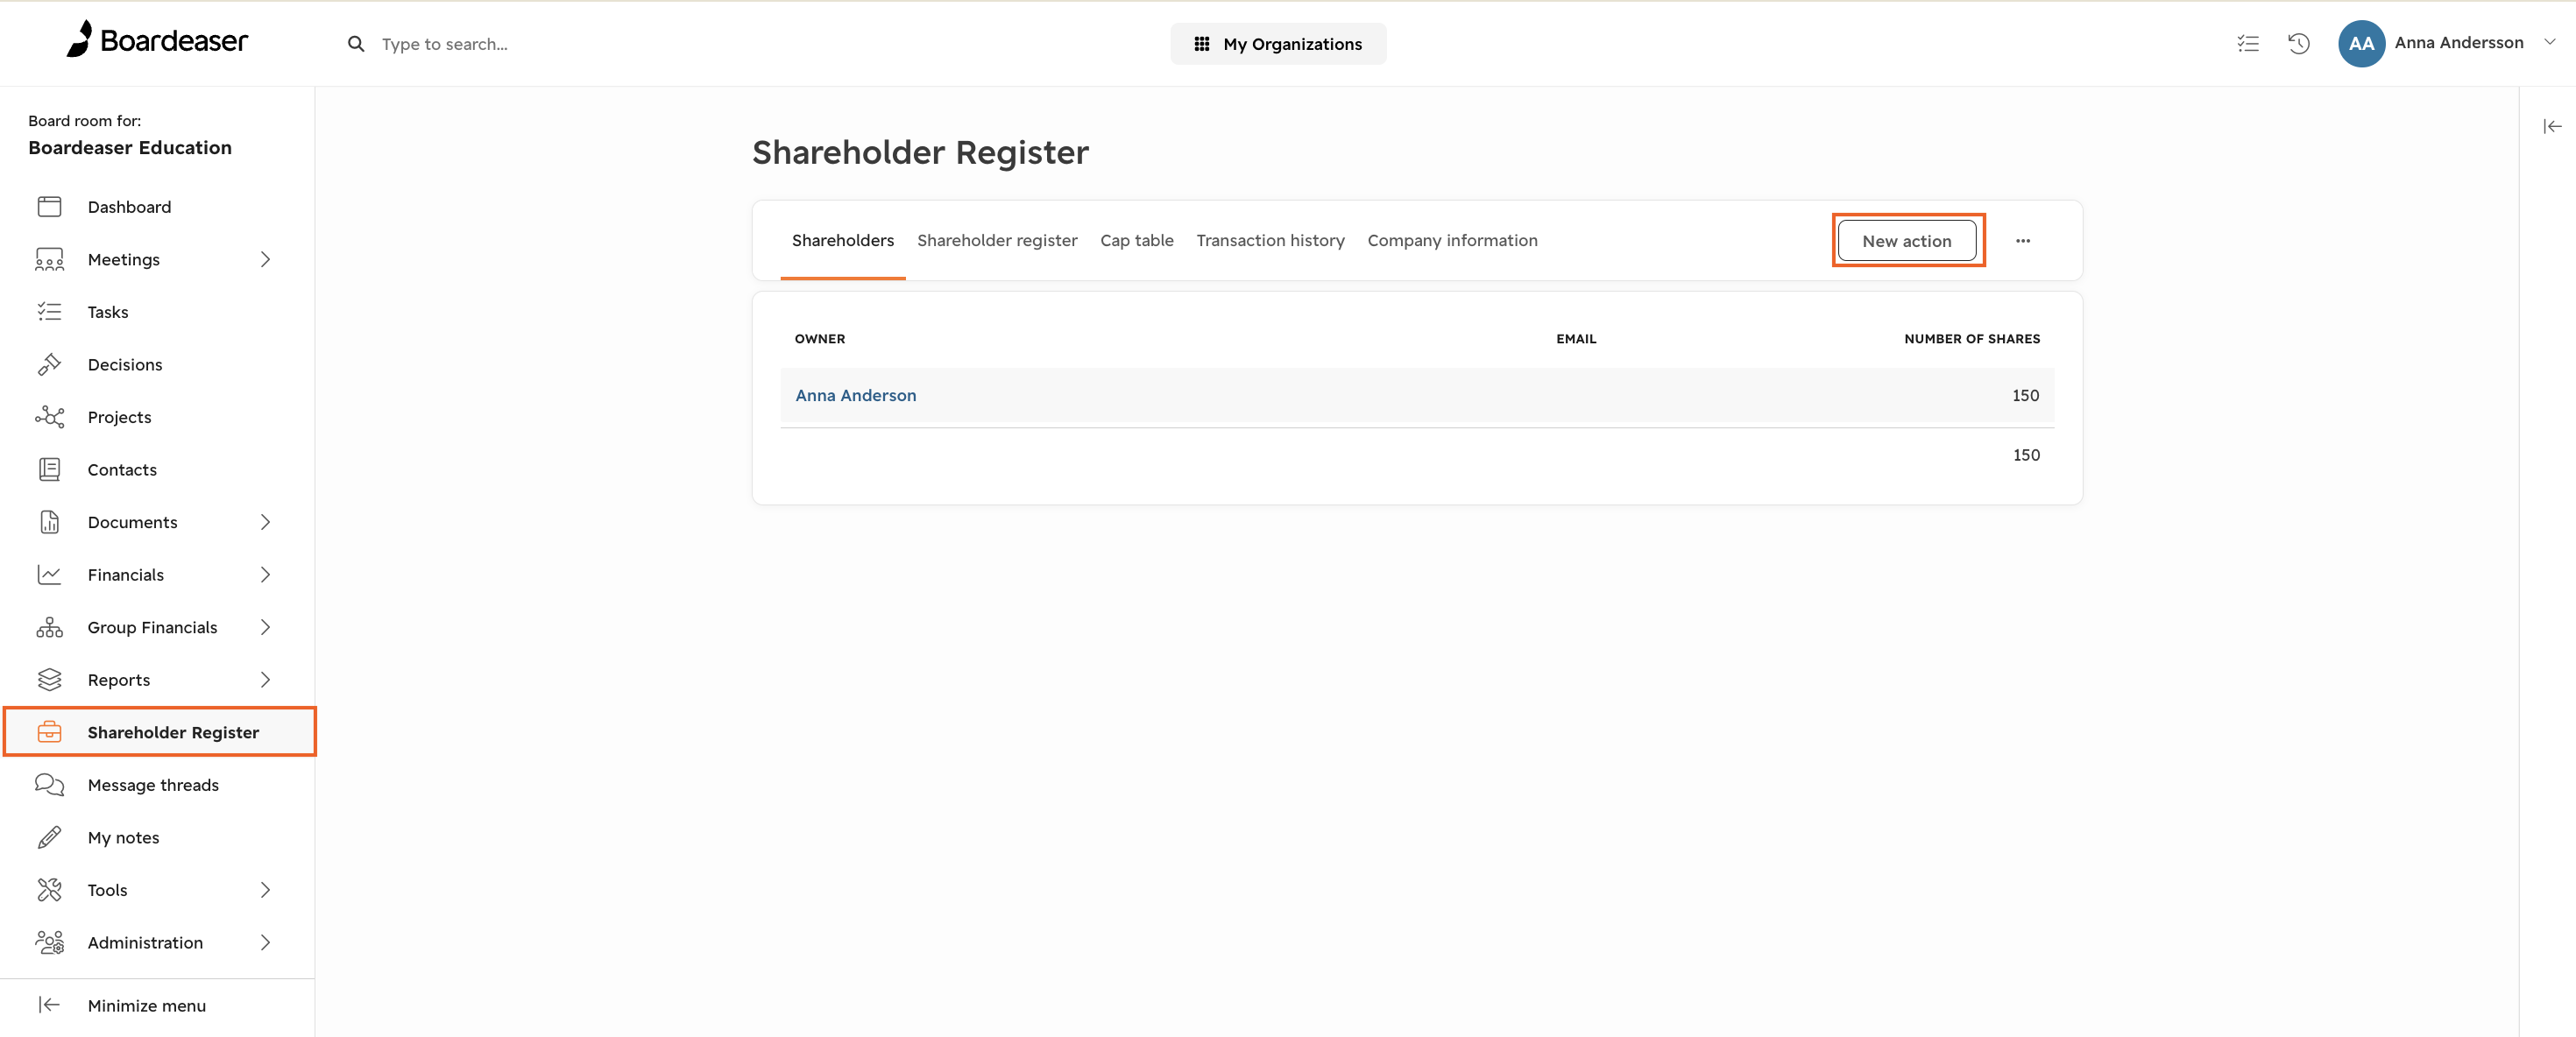This screenshot has height=1037, width=2576.
Task: Expand the Reports submenu chevron
Action: click(x=265, y=680)
